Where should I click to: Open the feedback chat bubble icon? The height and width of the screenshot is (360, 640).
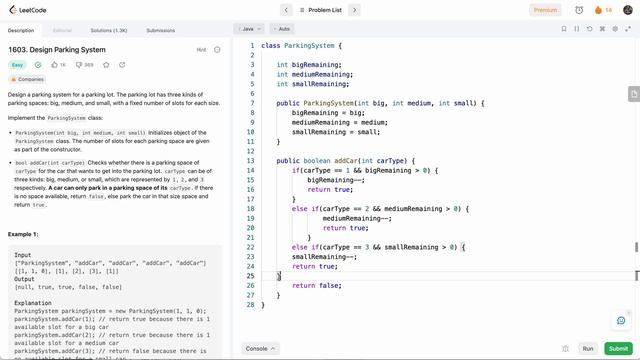pyautogui.click(x=621, y=320)
